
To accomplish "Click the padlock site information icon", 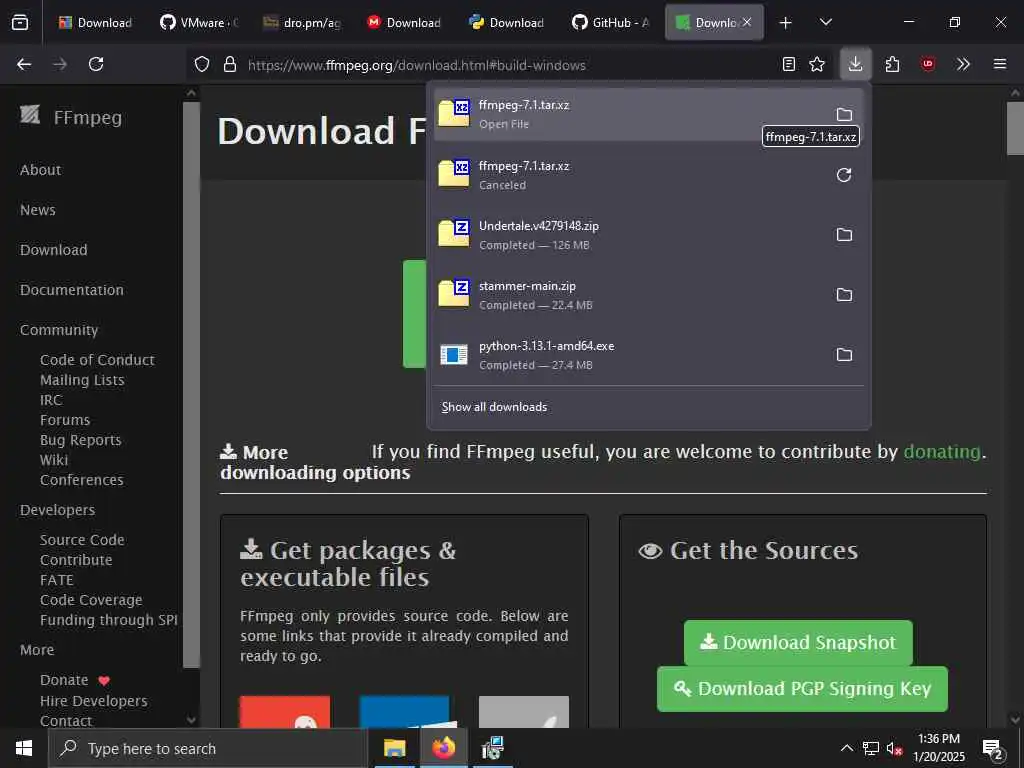I will click(x=229, y=64).
